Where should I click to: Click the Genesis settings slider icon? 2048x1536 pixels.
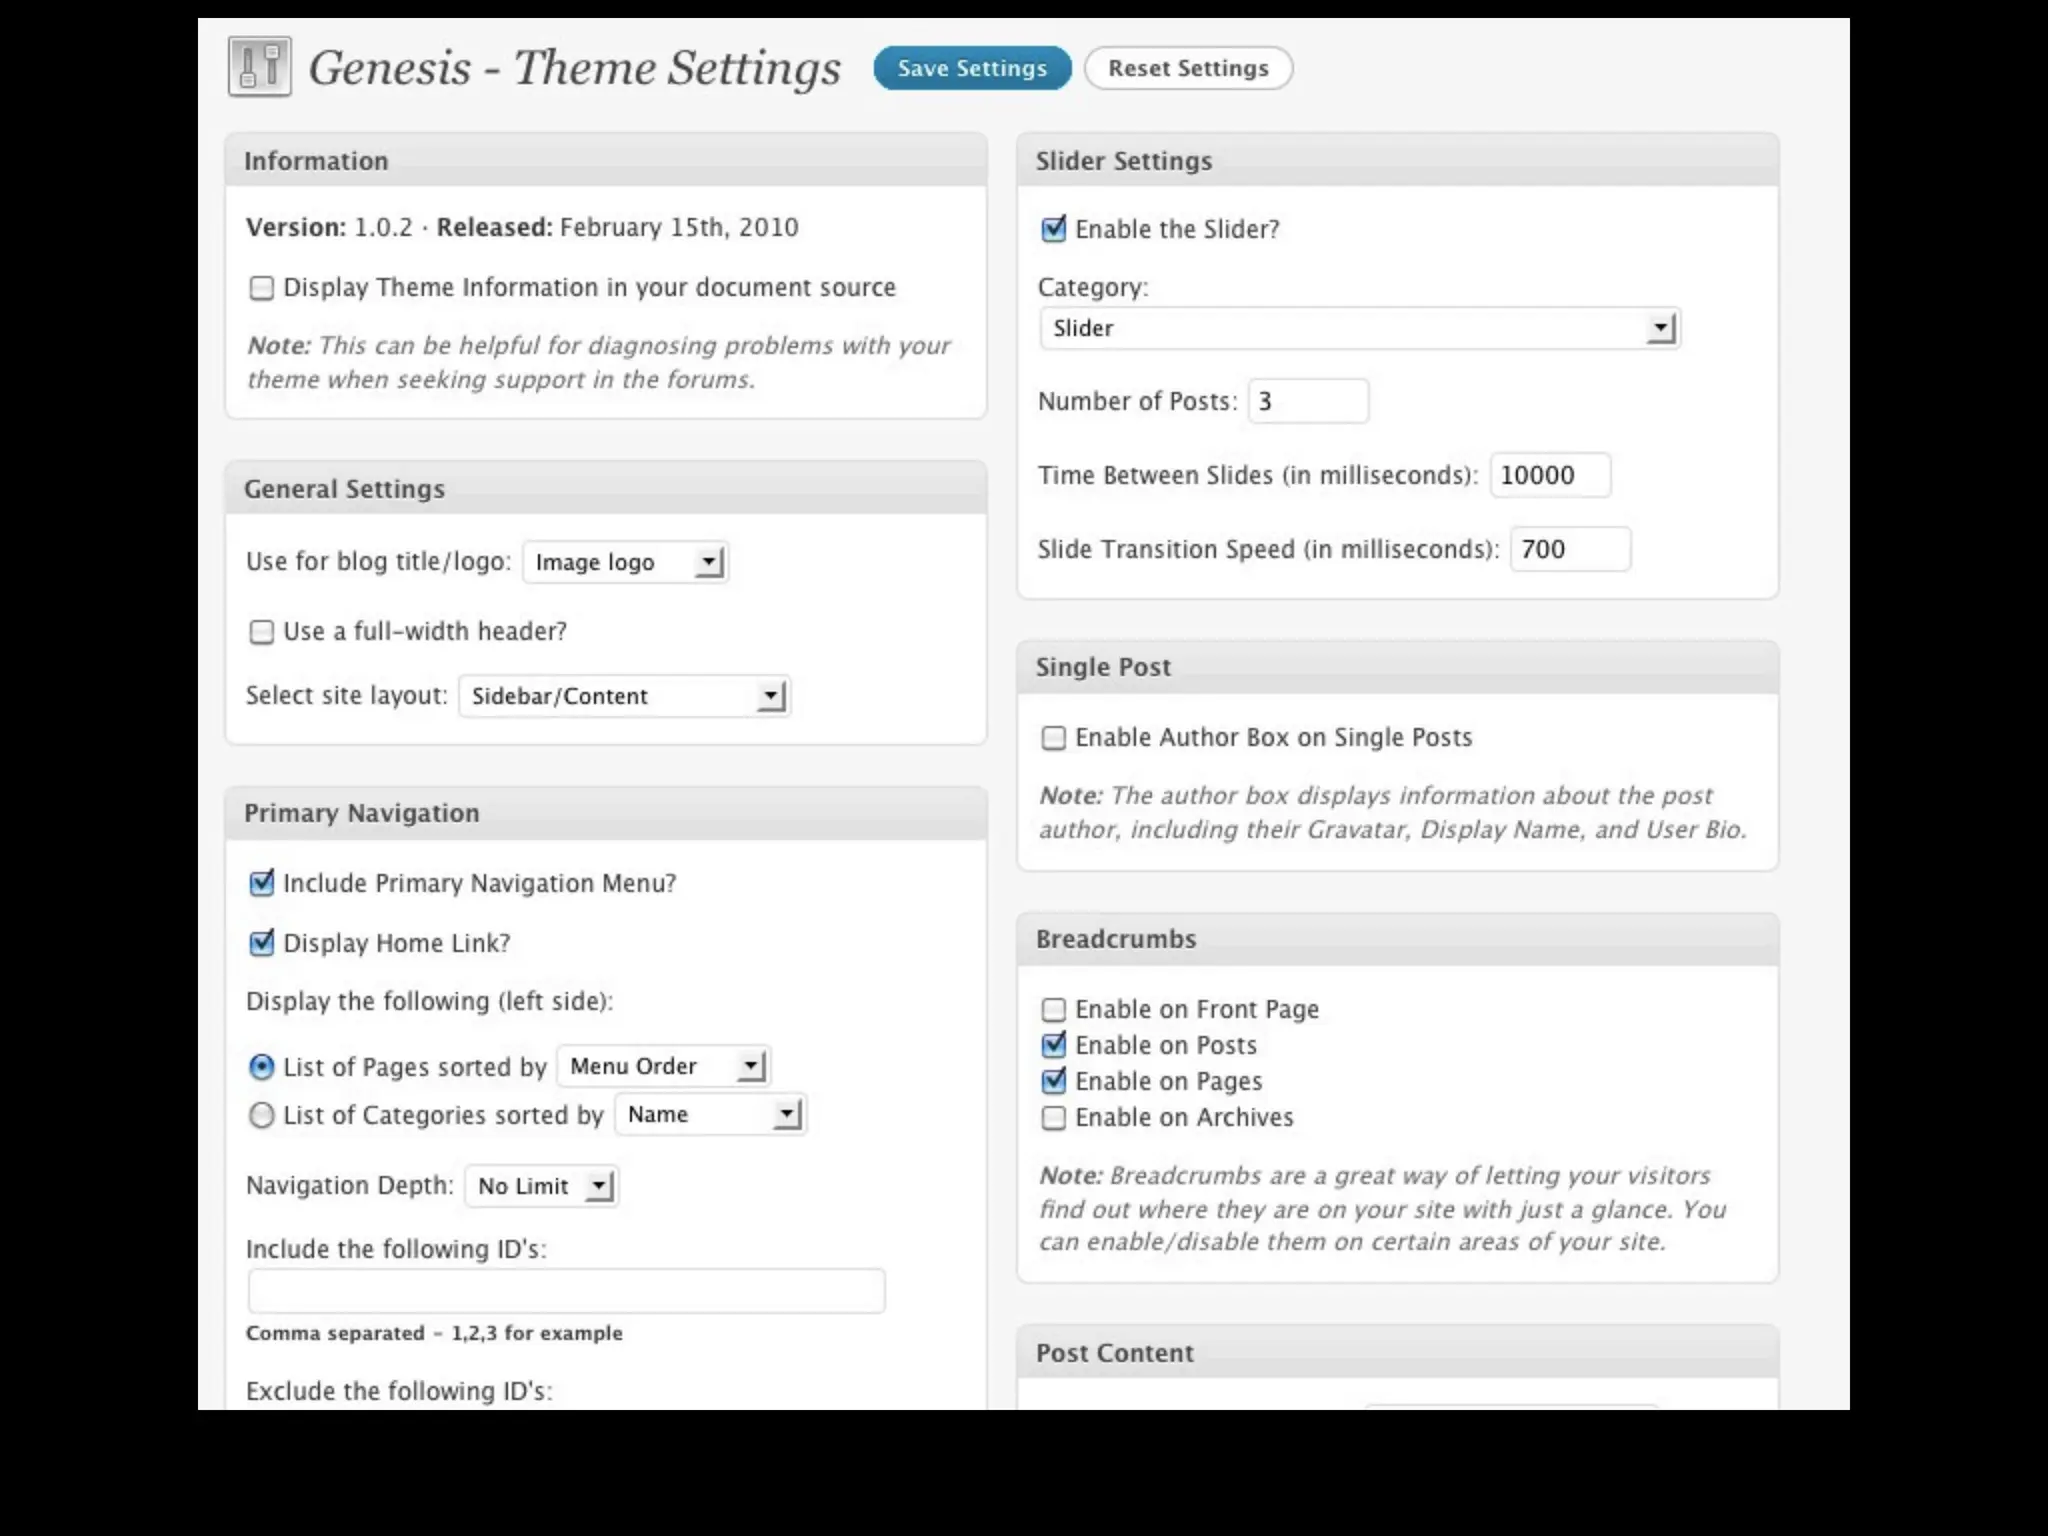coord(260,67)
